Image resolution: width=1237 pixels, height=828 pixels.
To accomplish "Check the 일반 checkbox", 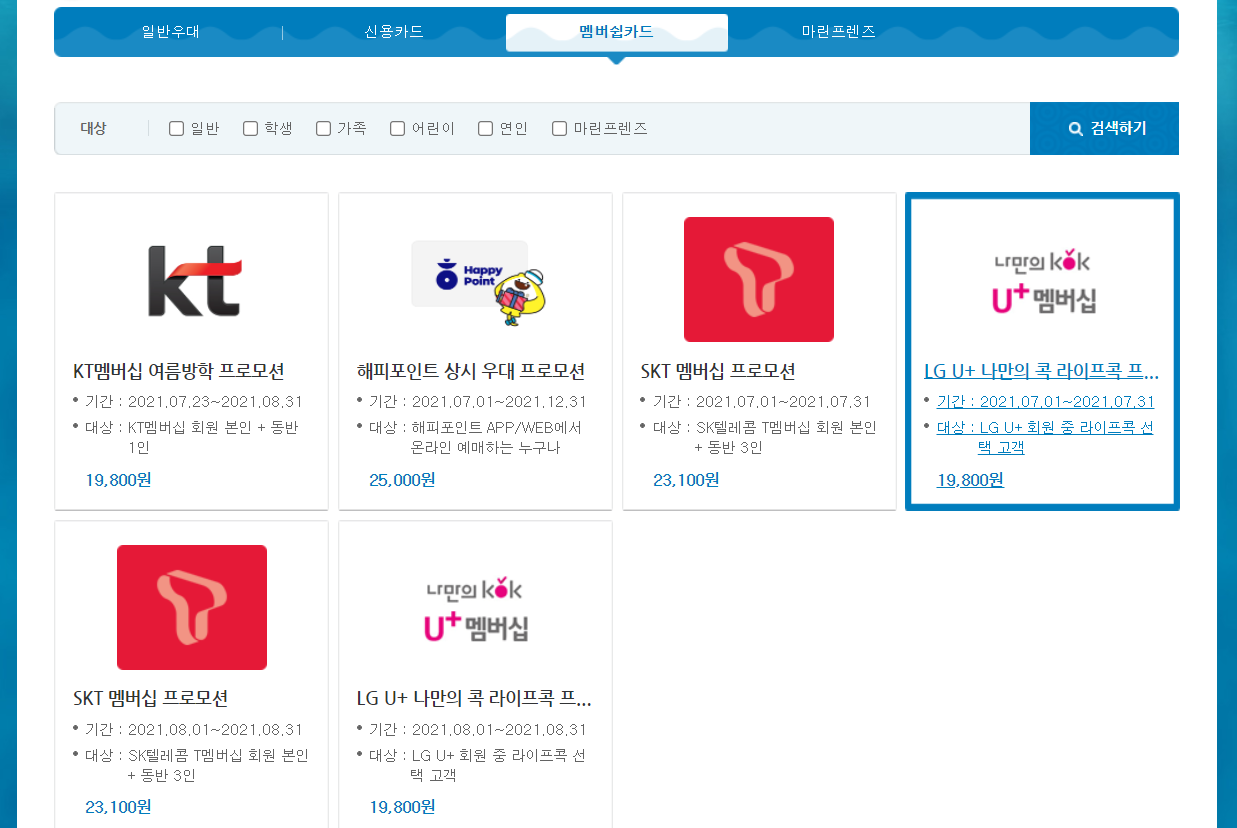I will tap(176, 128).
